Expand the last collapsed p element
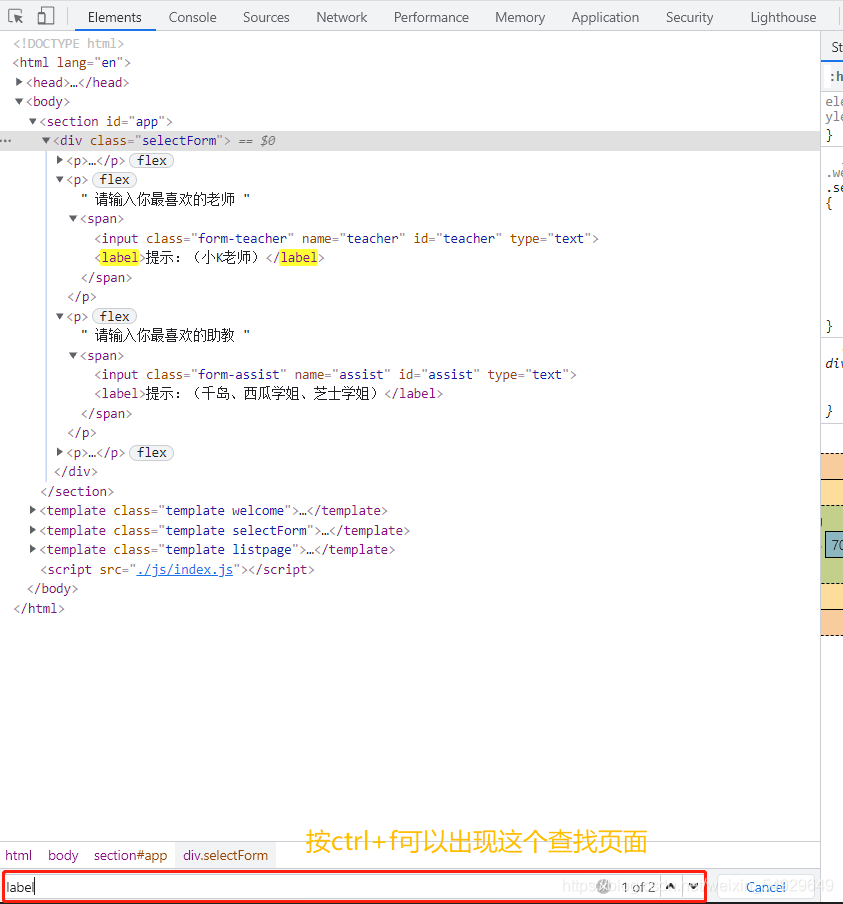Image resolution: width=843 pixels, height=904 pixels. coord(60,452)
